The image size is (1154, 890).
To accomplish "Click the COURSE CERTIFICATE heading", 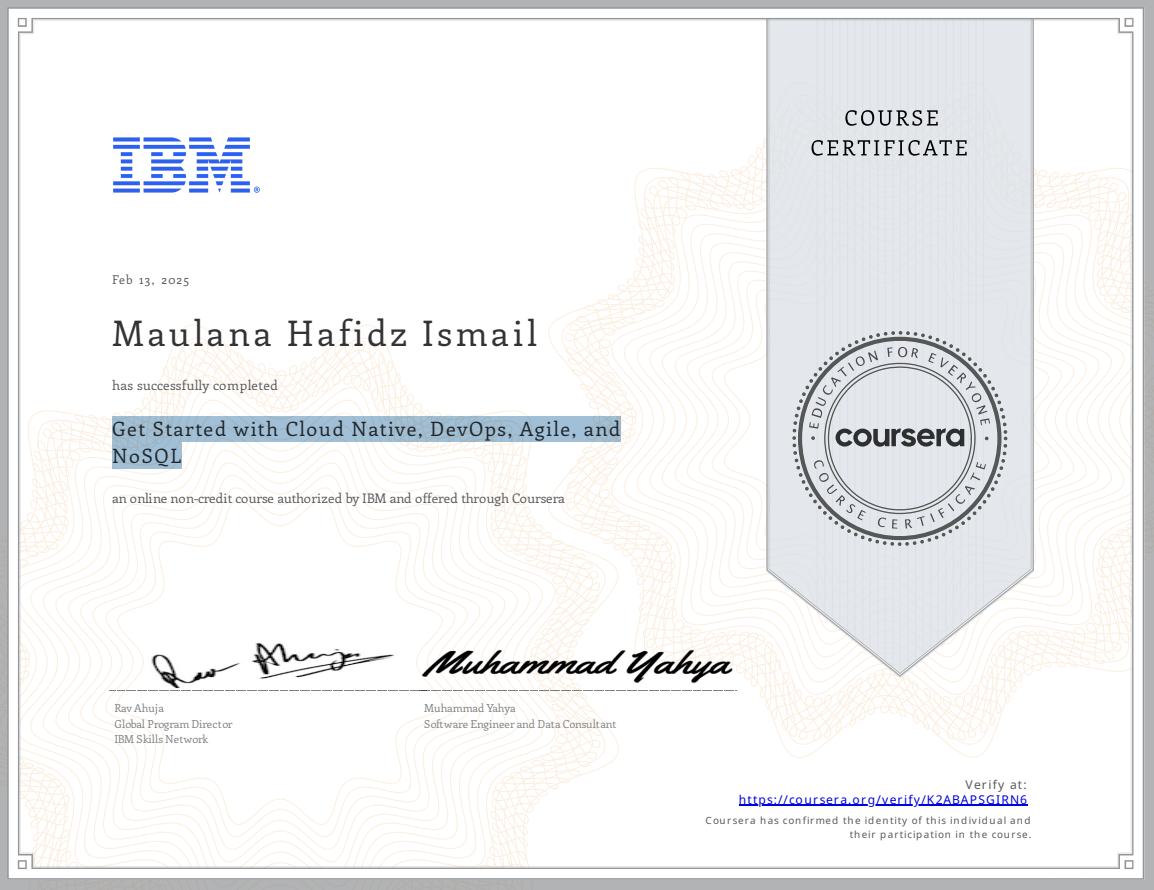I will tap(890, 133).
